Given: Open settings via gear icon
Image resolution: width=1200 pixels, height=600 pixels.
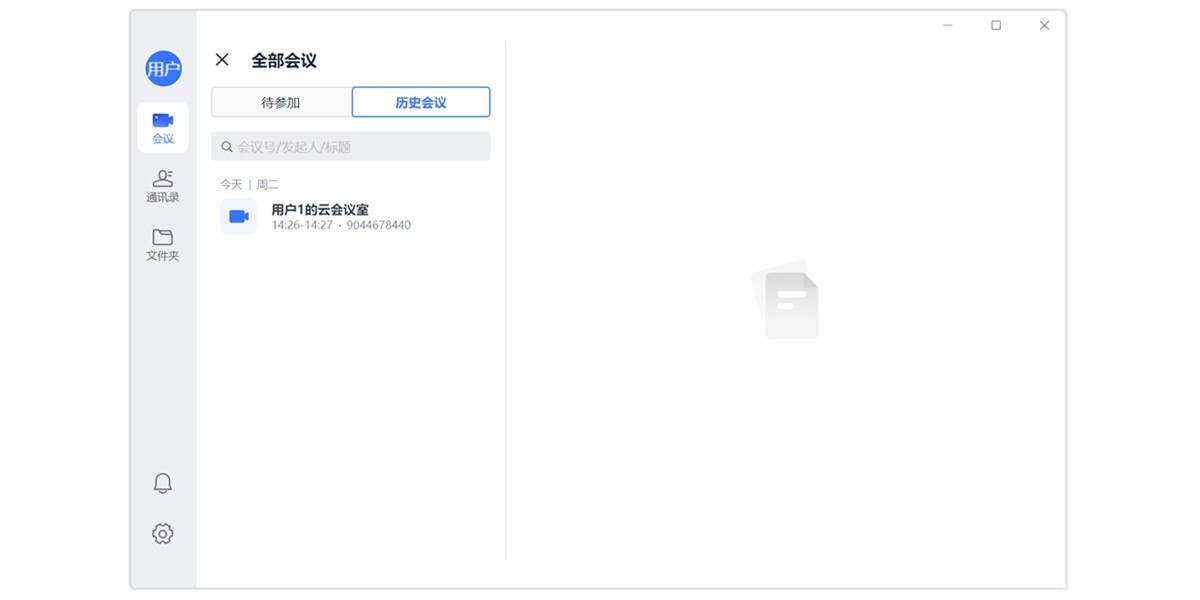Looking at the screenshot, I should point(162,533).
